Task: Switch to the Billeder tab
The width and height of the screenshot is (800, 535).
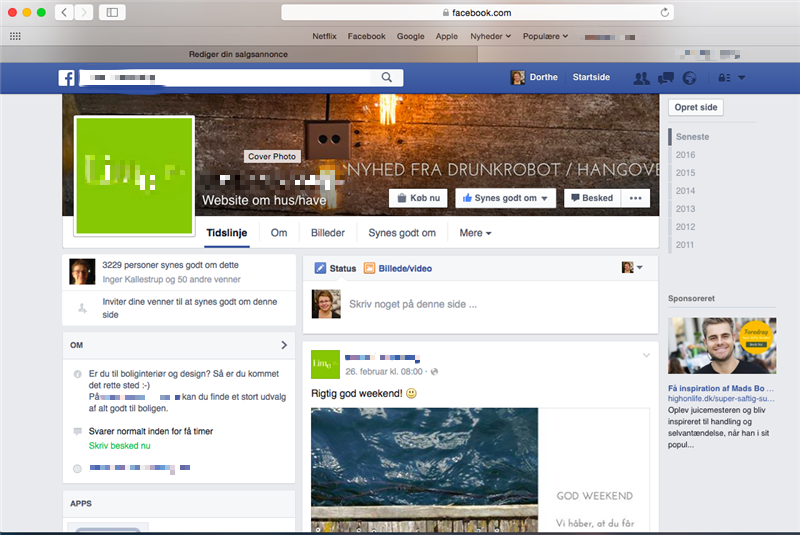Action: tap(328, 233)
